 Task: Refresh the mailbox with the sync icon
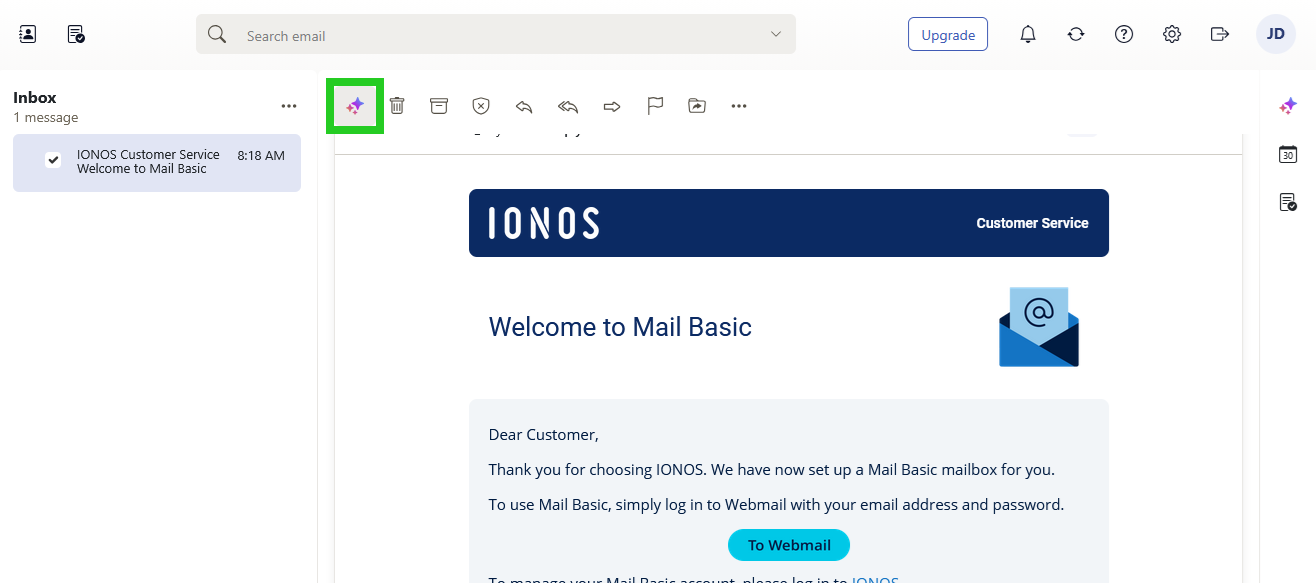pos(1075,33)
